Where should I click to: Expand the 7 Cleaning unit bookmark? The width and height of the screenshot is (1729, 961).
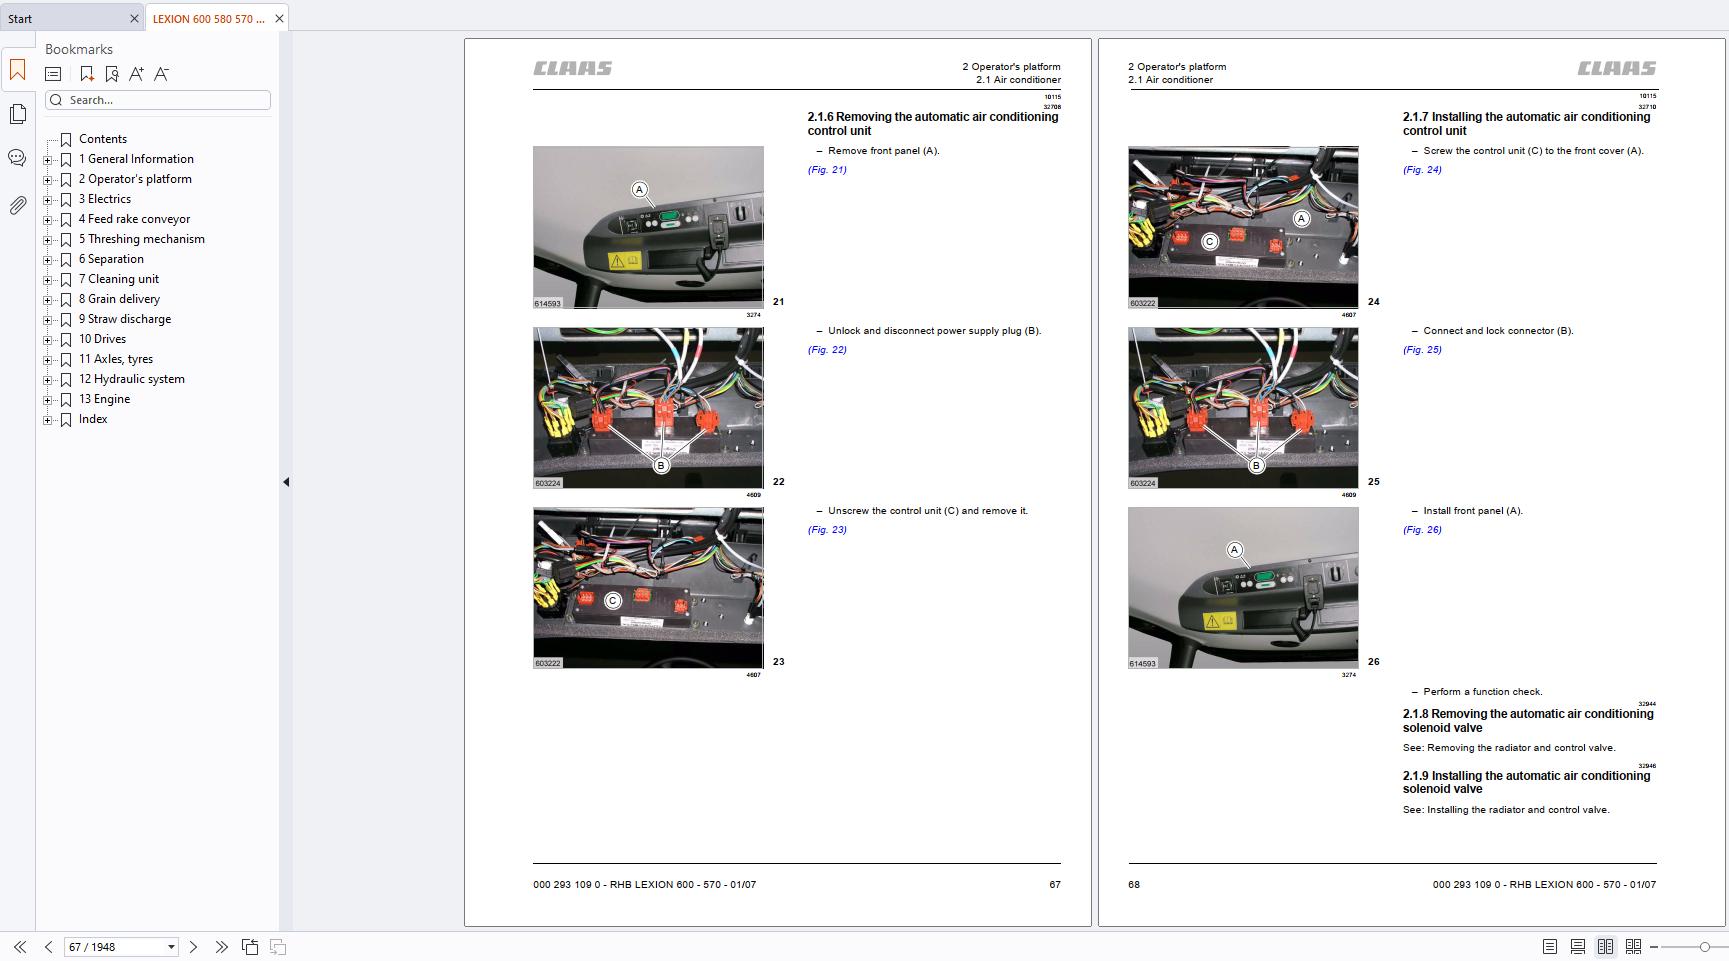pos(47,279)
